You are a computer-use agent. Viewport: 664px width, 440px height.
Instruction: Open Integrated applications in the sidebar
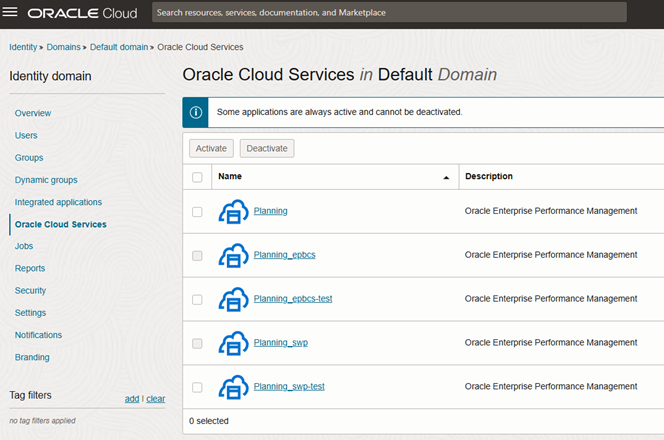coord(58,202)
